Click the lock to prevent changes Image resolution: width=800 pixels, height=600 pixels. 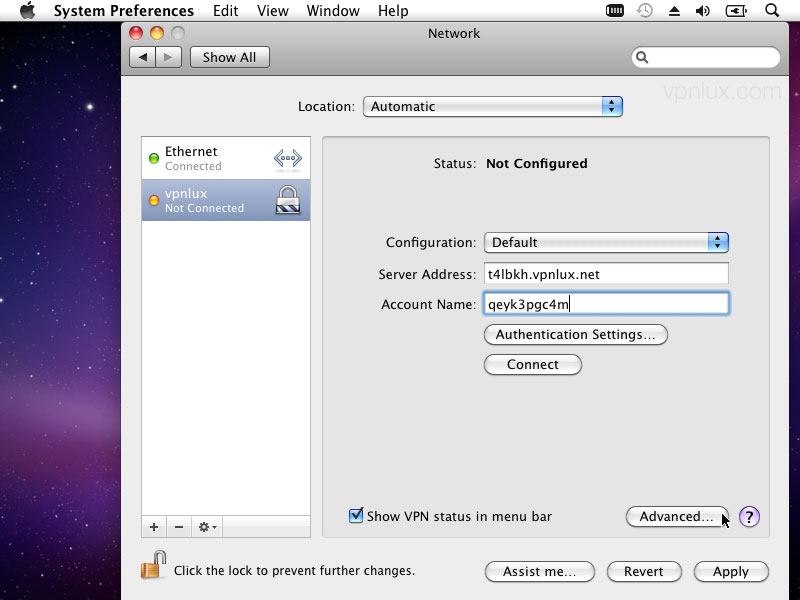tap(154, 565)
